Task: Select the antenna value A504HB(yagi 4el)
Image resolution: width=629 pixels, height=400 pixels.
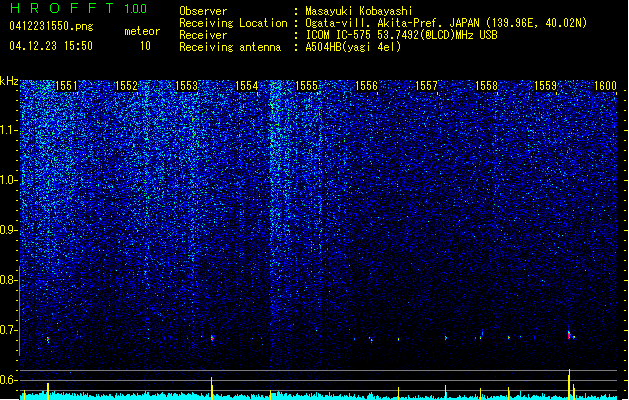Action: click(x=353, y=47)
